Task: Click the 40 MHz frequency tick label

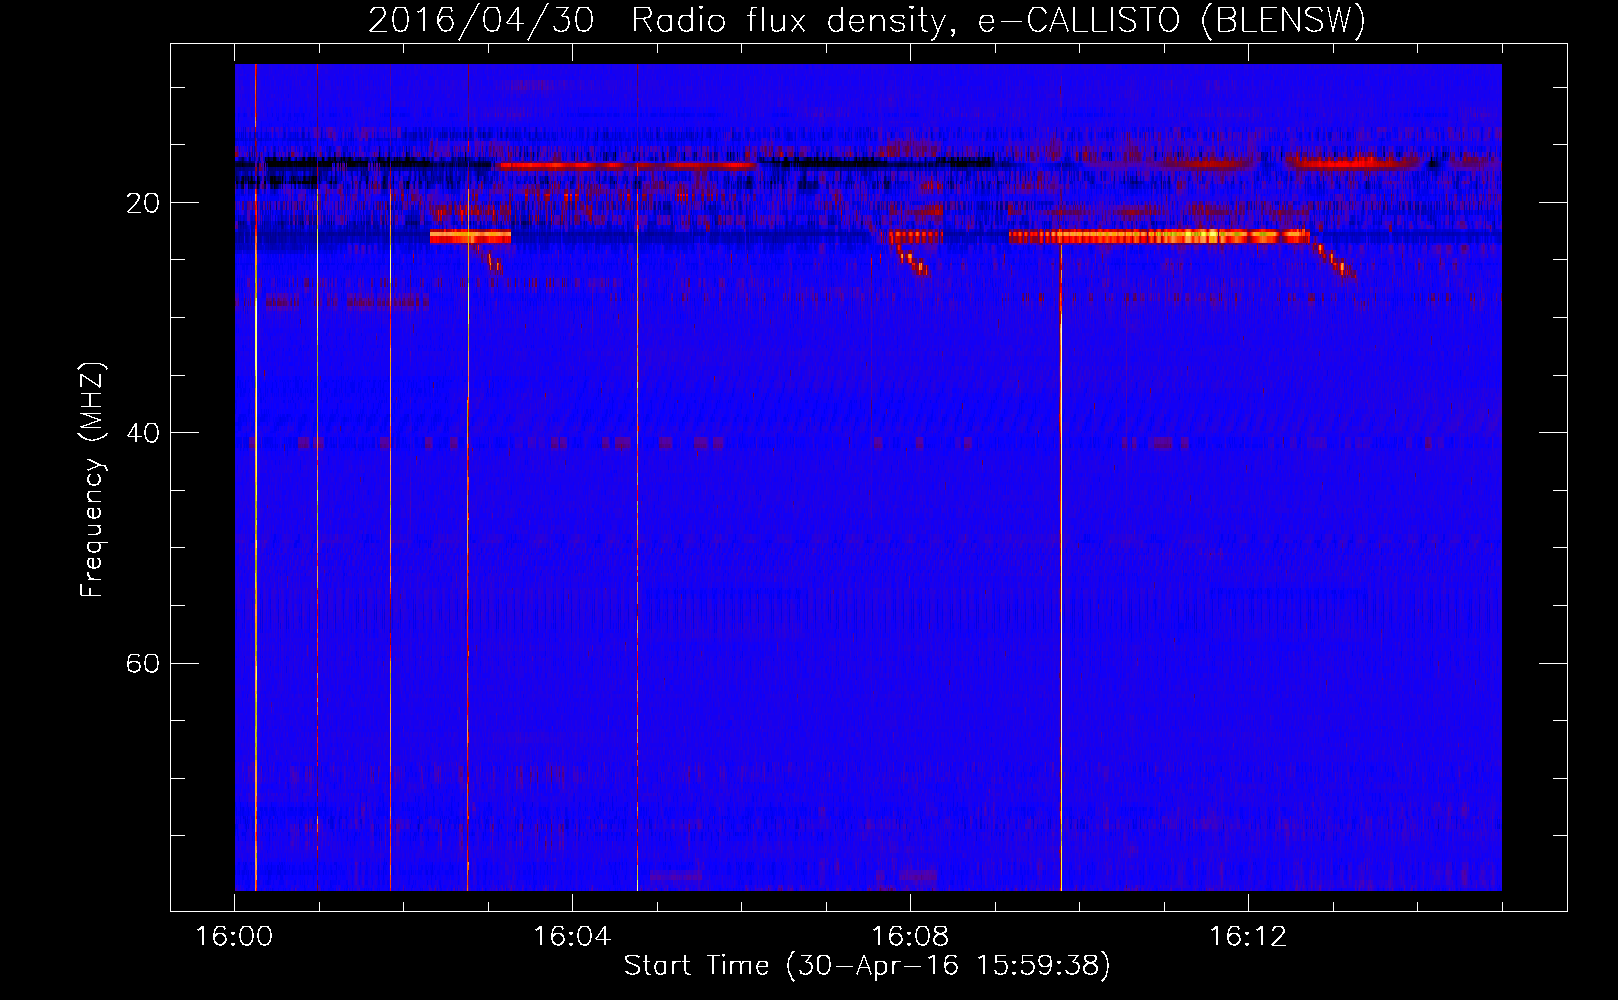Action: click(x=143, y=433)
